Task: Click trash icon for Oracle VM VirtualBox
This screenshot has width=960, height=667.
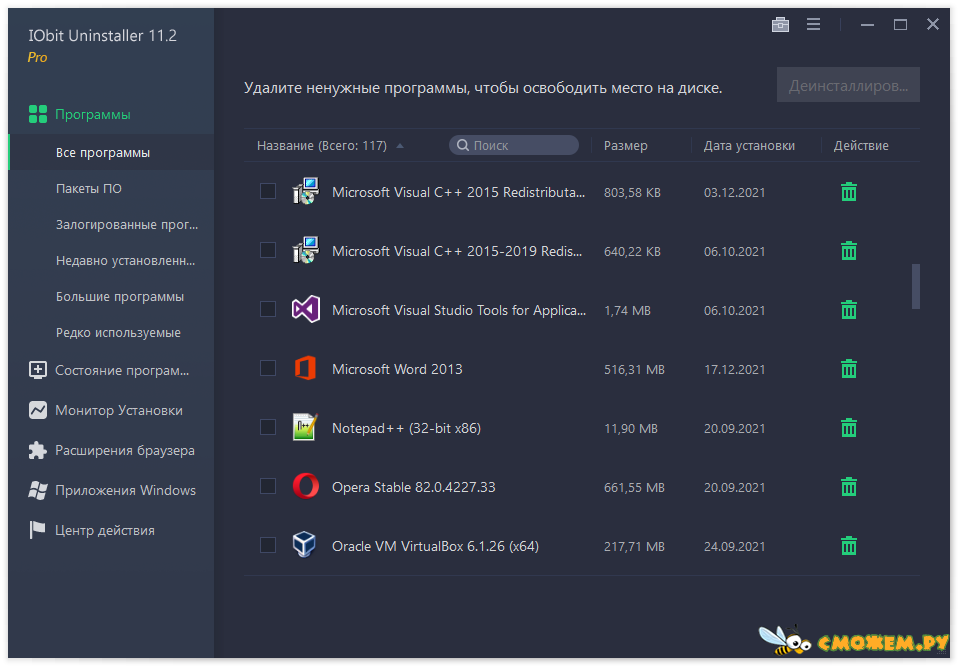Action: [849, 546]
